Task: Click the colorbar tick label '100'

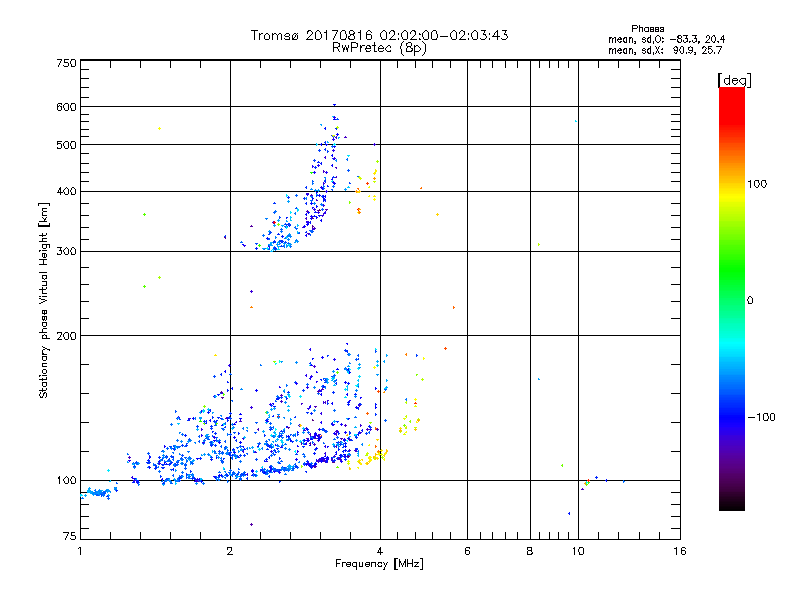Action: click(x=757, y=184)
